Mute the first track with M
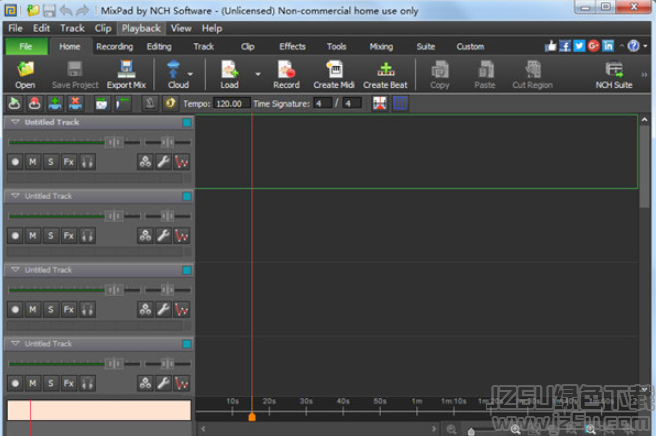This screenshot has height=436, width=656. point(33,162)
